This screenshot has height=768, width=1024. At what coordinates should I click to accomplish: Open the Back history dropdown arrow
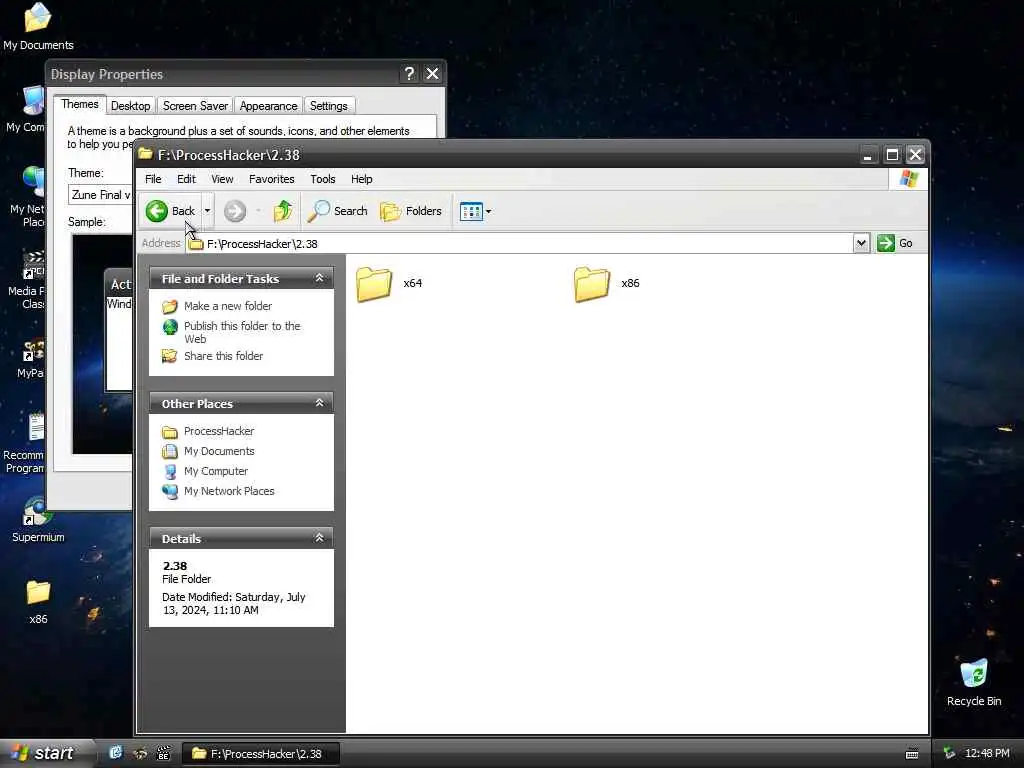[207, 211]
